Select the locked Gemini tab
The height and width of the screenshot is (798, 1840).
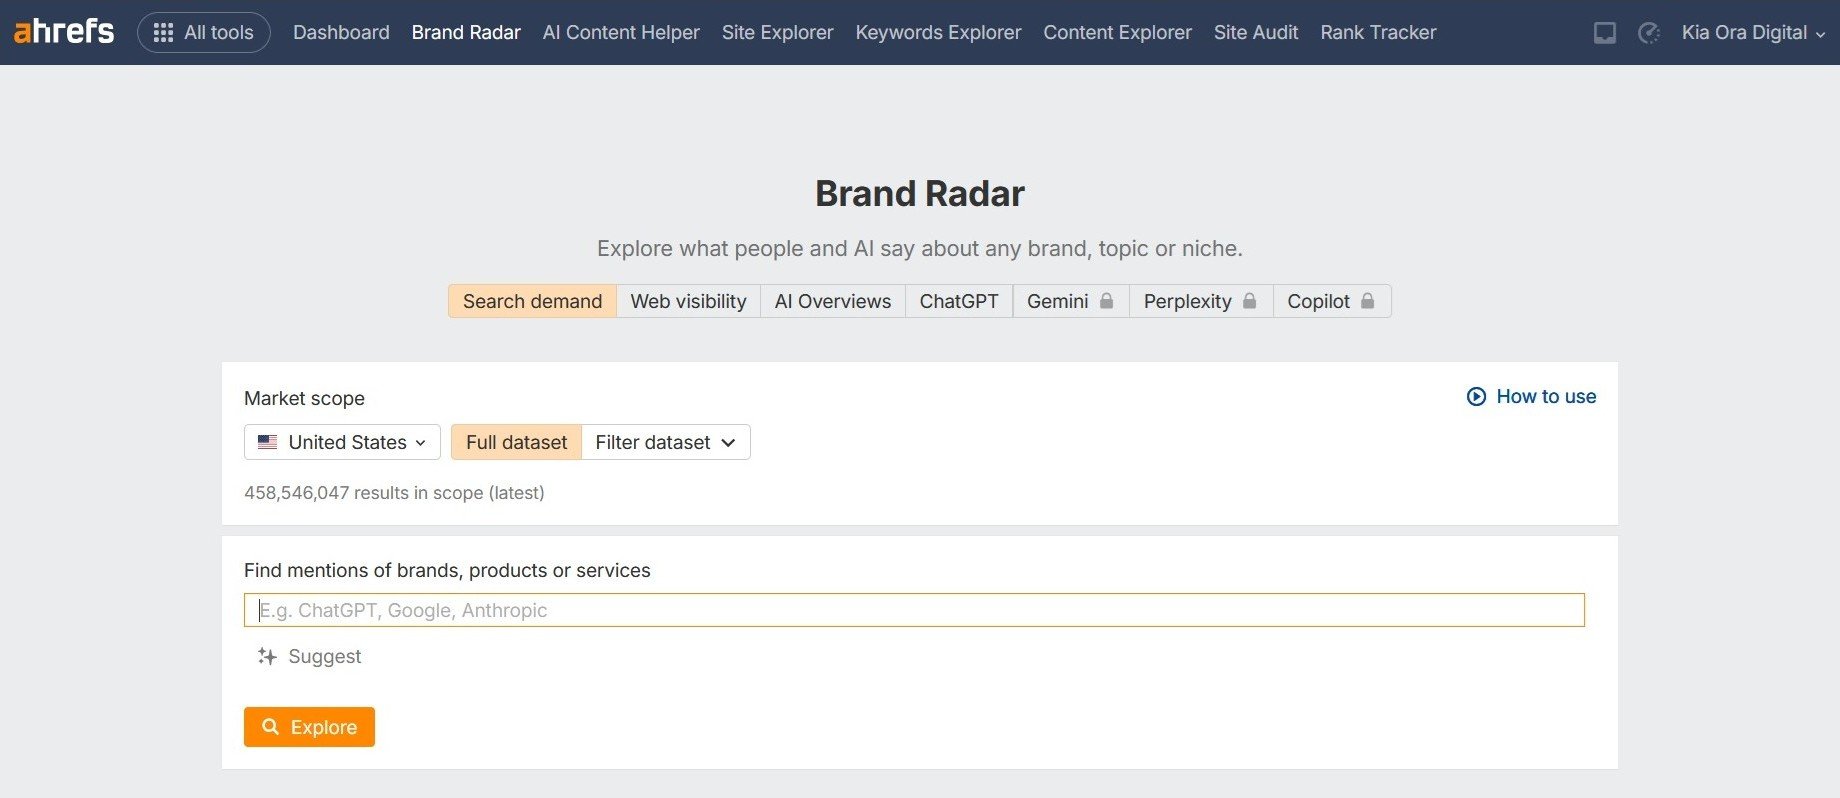point(1070,301)
